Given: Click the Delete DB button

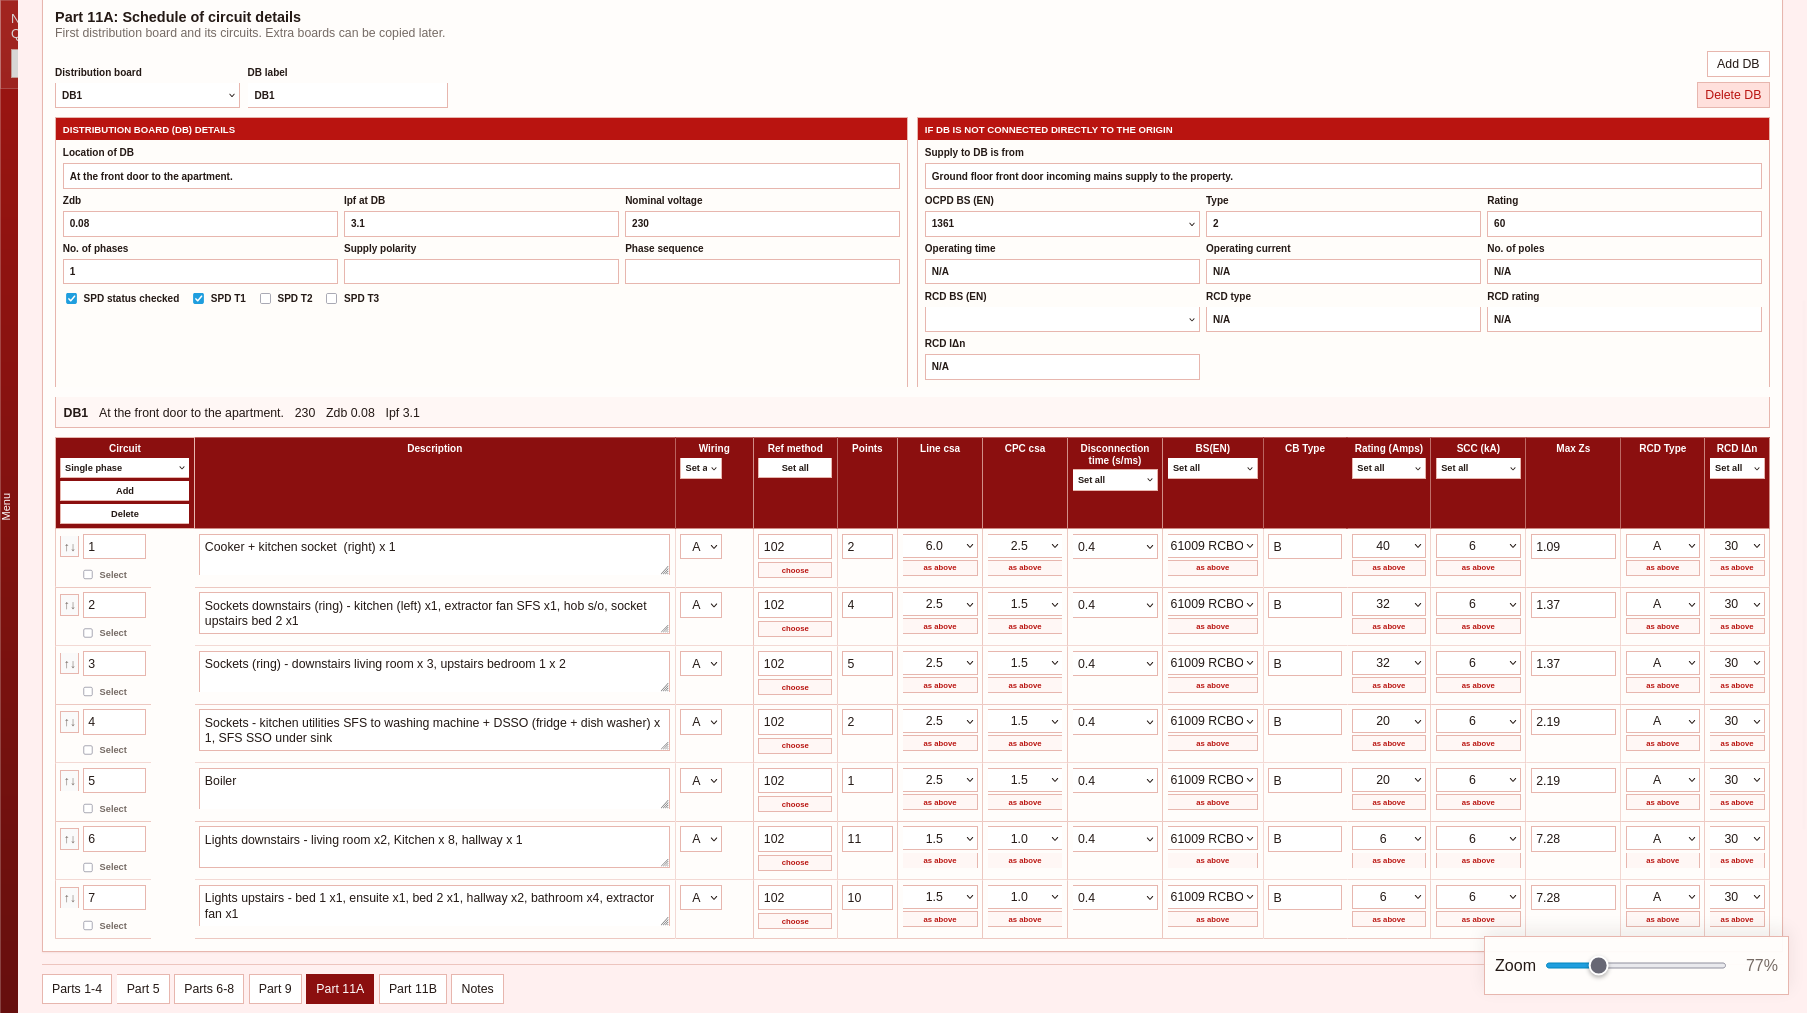Looking at the screenshot, I should (1733, 95).
